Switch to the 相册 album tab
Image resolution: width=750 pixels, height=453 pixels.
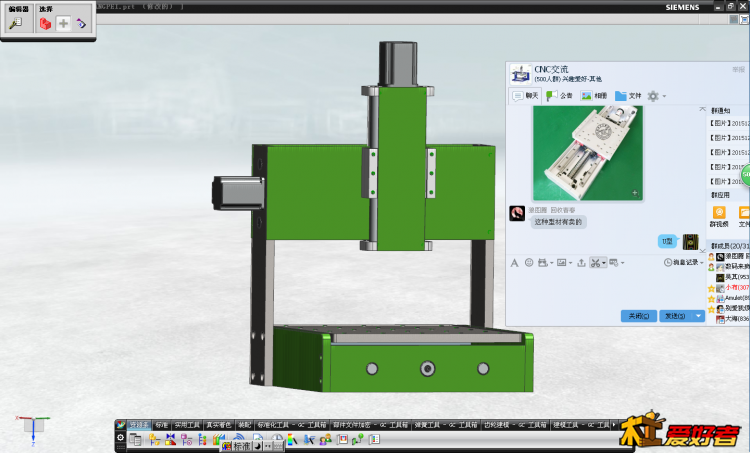593,96
